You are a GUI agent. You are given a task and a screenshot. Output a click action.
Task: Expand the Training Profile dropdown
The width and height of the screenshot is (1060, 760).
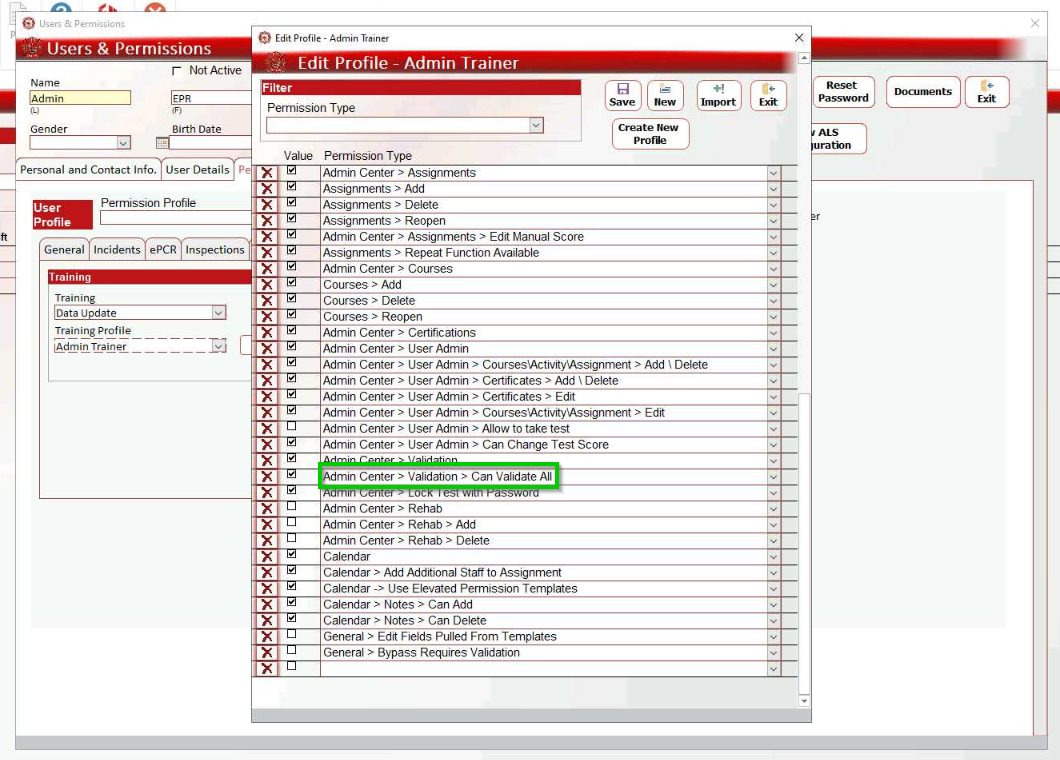click(219, 346)
